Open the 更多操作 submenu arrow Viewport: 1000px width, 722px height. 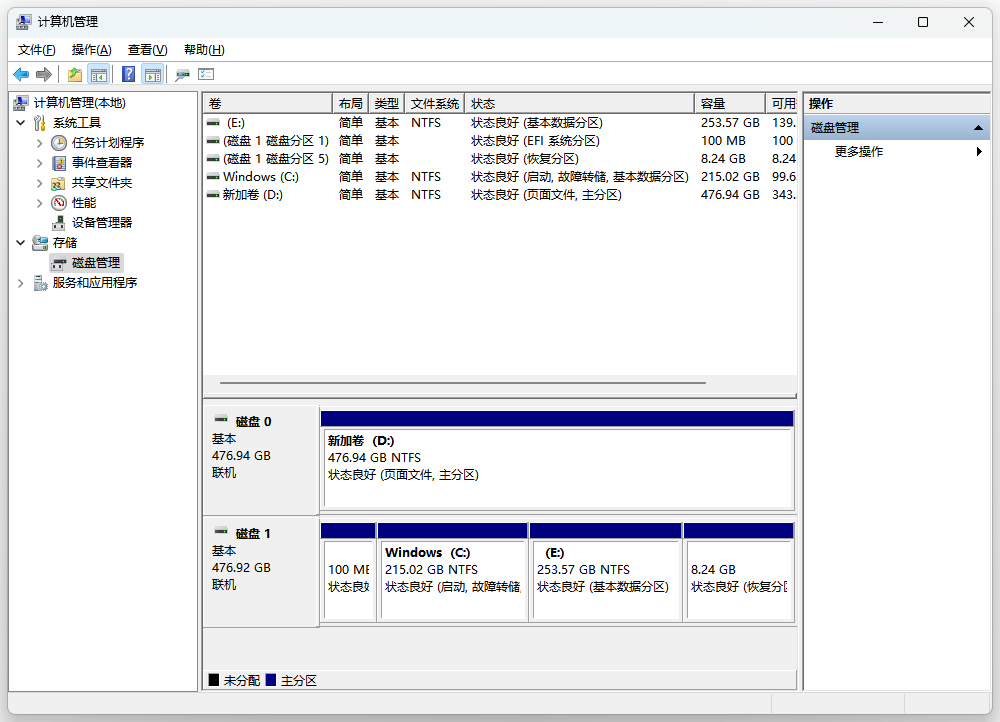(979, 152)
